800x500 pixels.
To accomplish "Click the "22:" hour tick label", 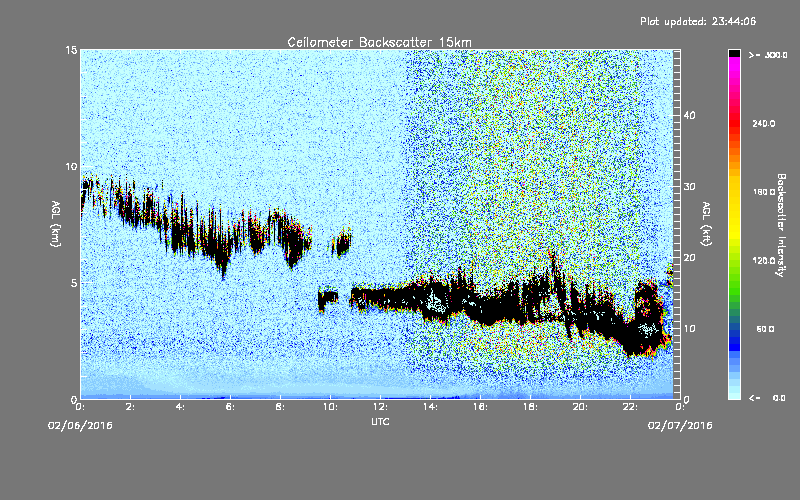I will (631, 407).
